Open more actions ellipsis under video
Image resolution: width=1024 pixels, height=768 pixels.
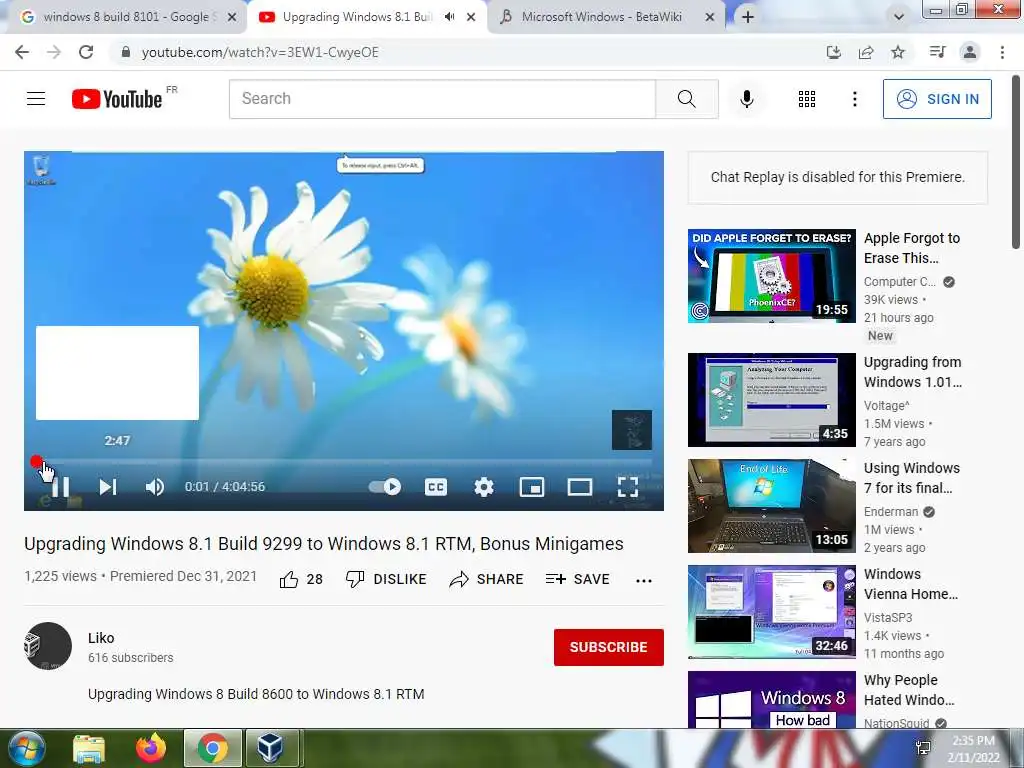coord(644,581)
